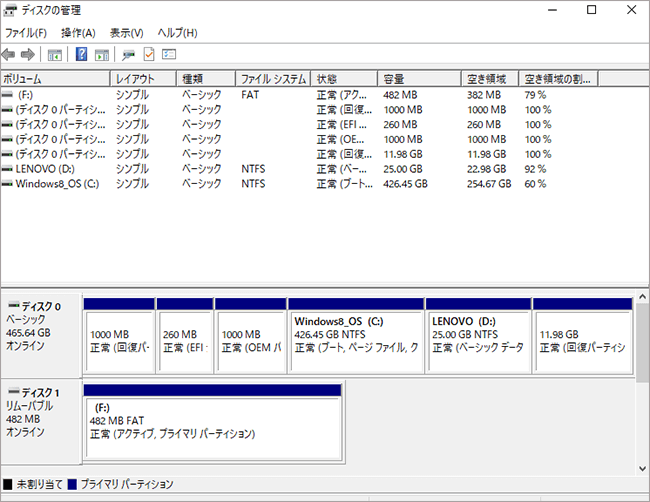
Task: Select the (F:) 482 MB FAT partition block
Action: [213, 422]
